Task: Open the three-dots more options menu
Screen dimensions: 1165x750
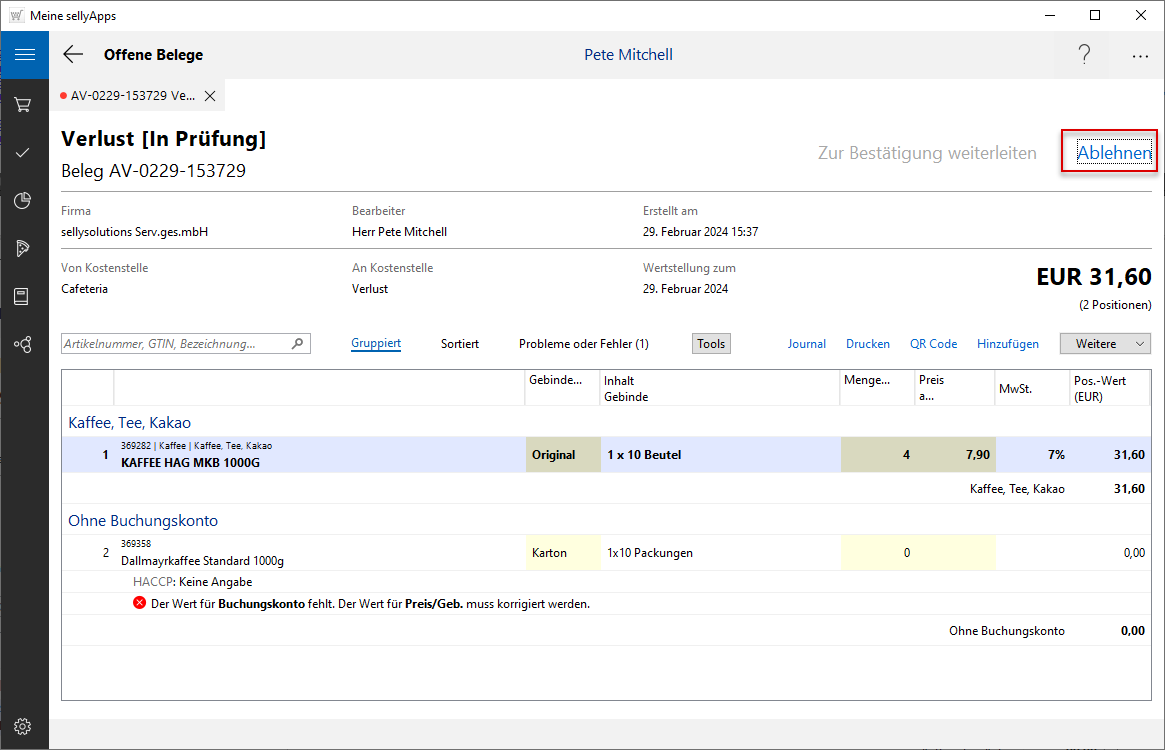Action: coord(1140,56)
